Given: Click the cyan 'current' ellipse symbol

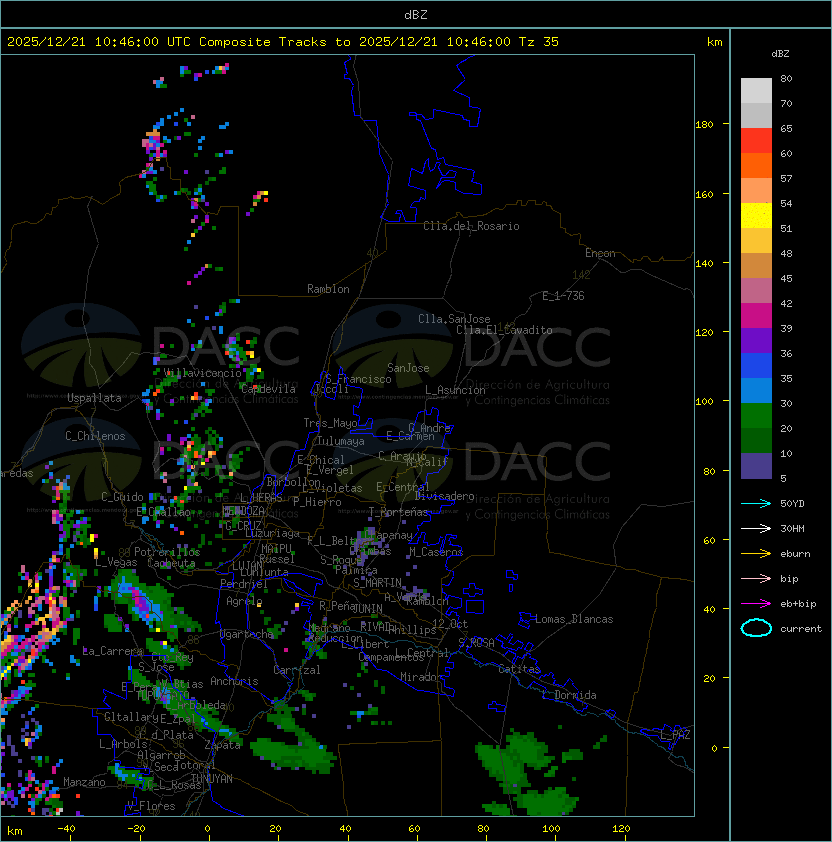Looking at the screenshot, I should (756, 628).
